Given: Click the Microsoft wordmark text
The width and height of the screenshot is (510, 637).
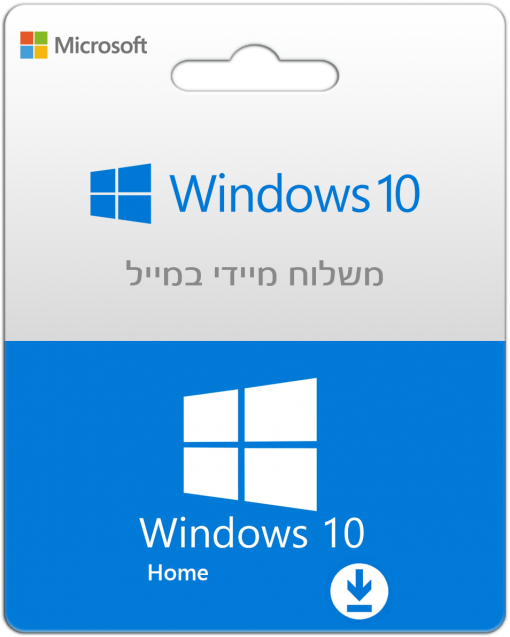Looking at the screenshot, I should pyautogui.click(x=101, y=45).
